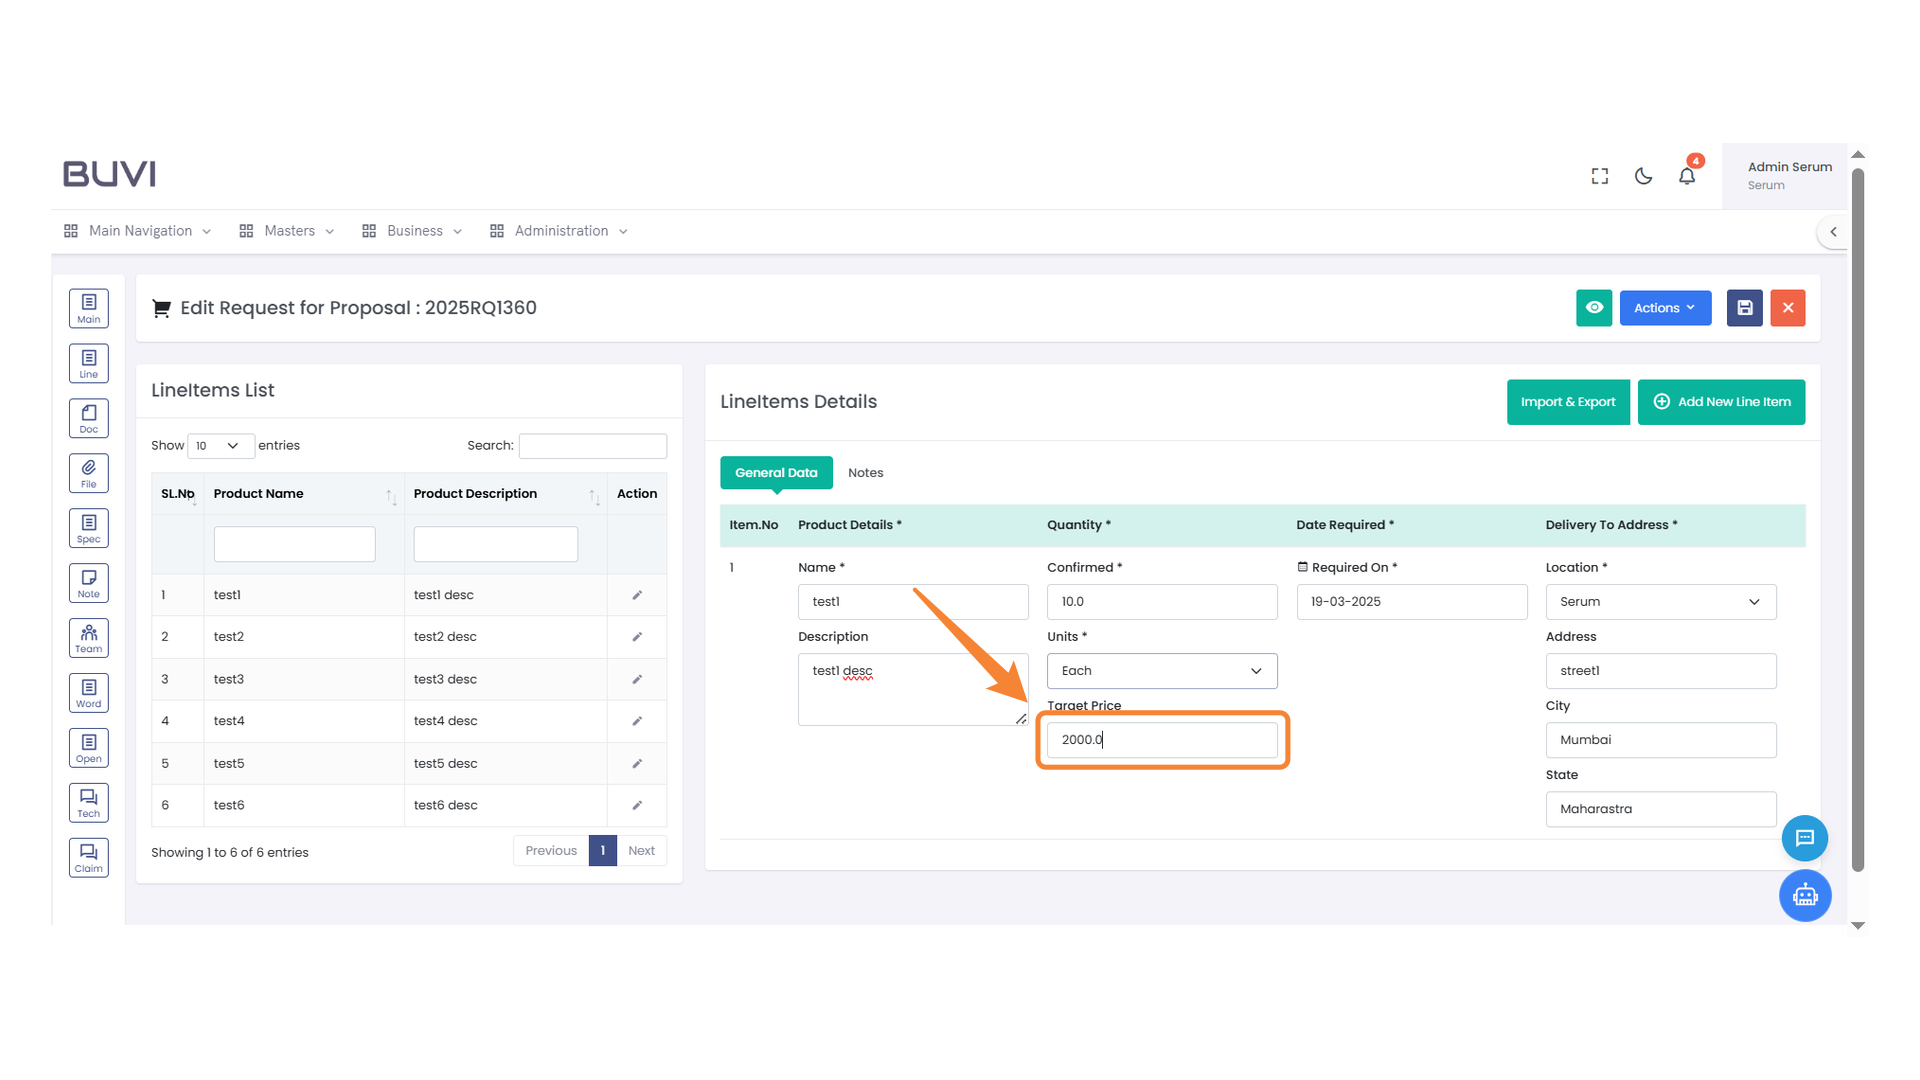Edit the pencil icon beside test4
The width and height of the screenshot is (1920, 1080).
click(x=637, y=721)
